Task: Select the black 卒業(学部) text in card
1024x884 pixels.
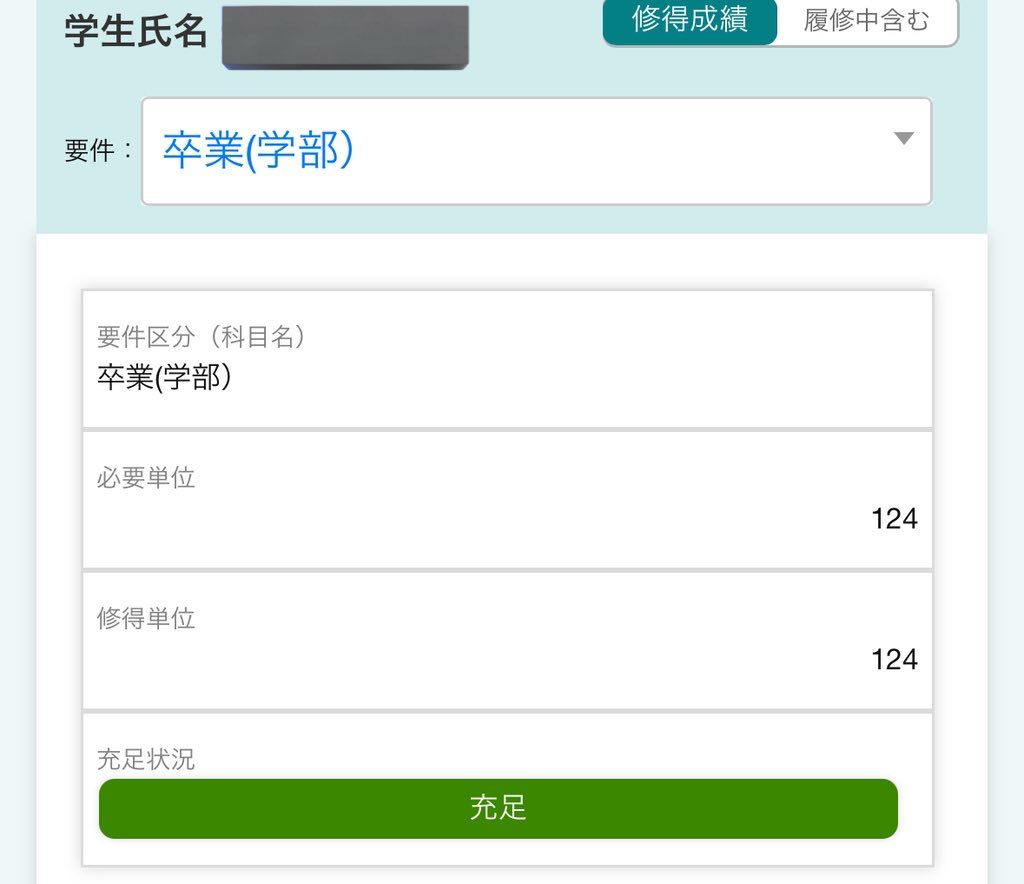Action: point(164,377)
